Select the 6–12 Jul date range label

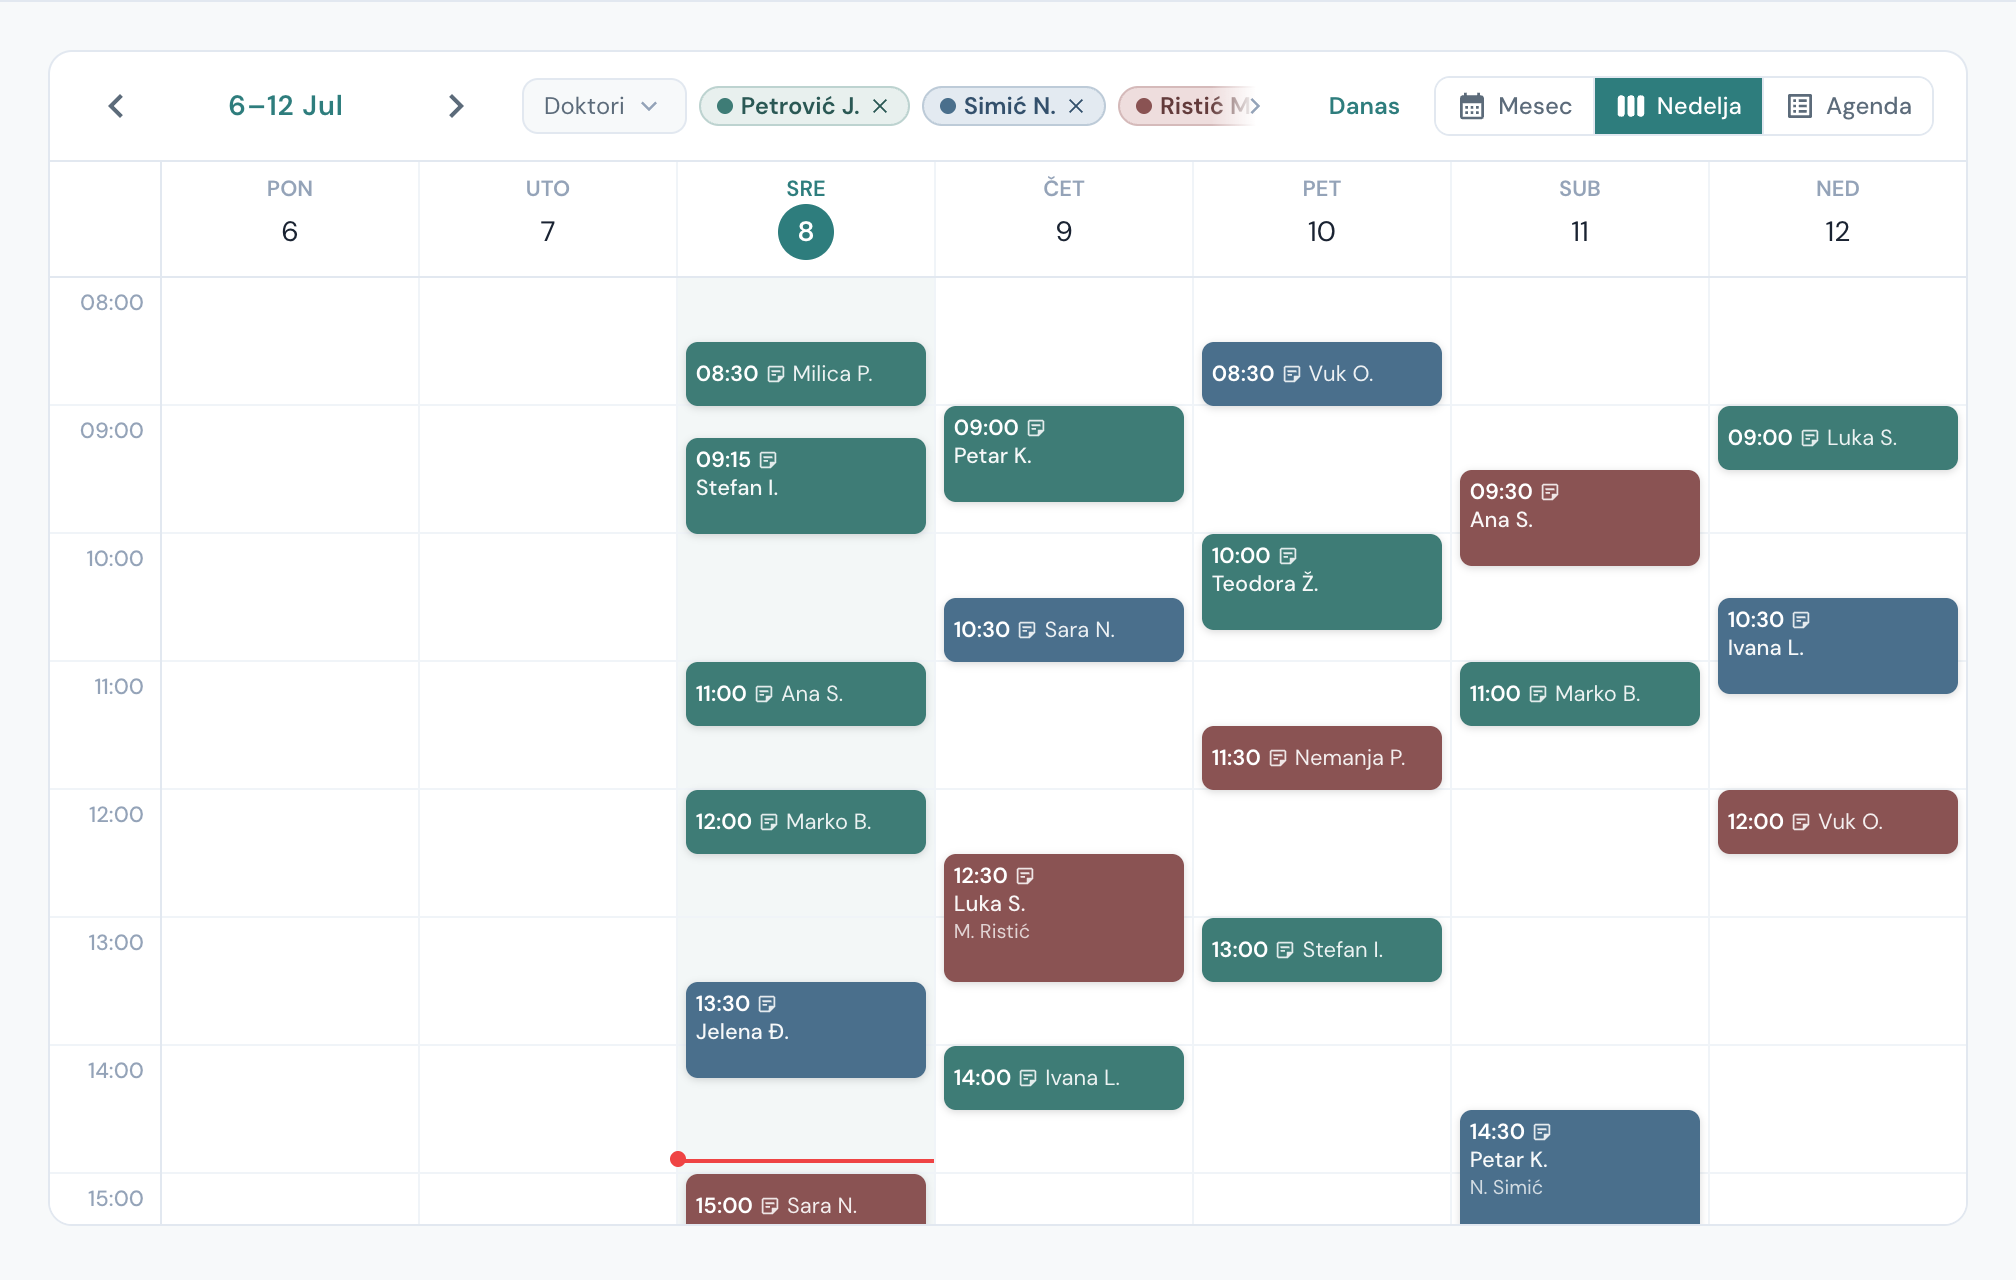[286, 106]
